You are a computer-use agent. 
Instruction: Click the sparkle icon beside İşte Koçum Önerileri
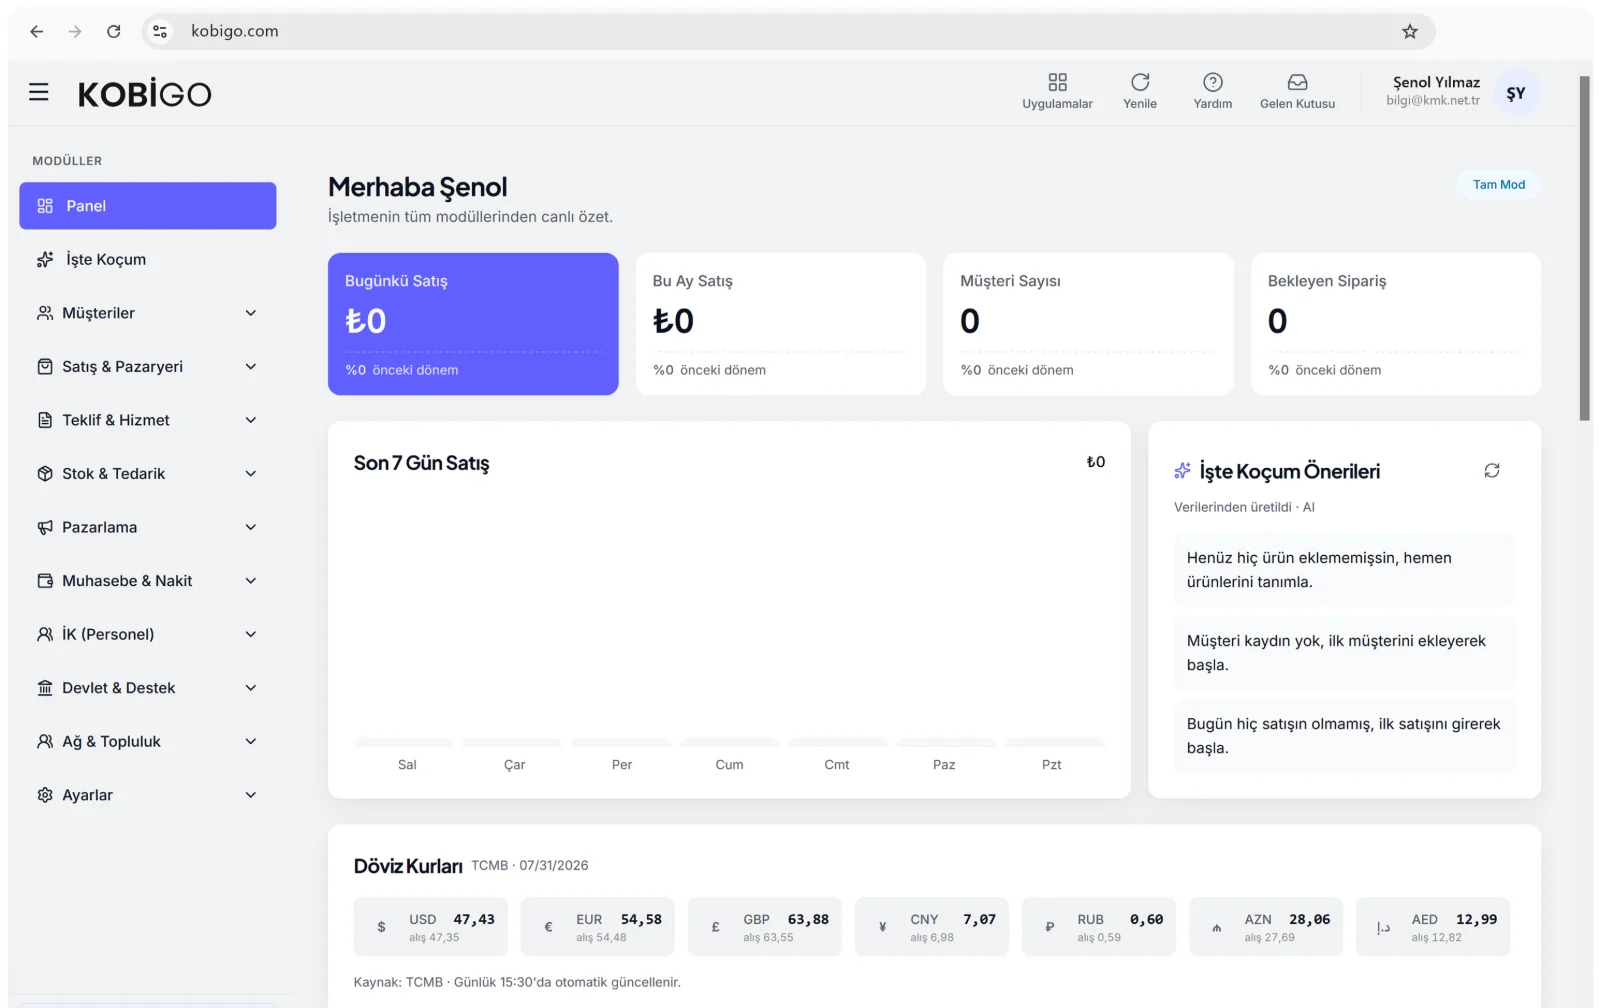(1182, 471)
